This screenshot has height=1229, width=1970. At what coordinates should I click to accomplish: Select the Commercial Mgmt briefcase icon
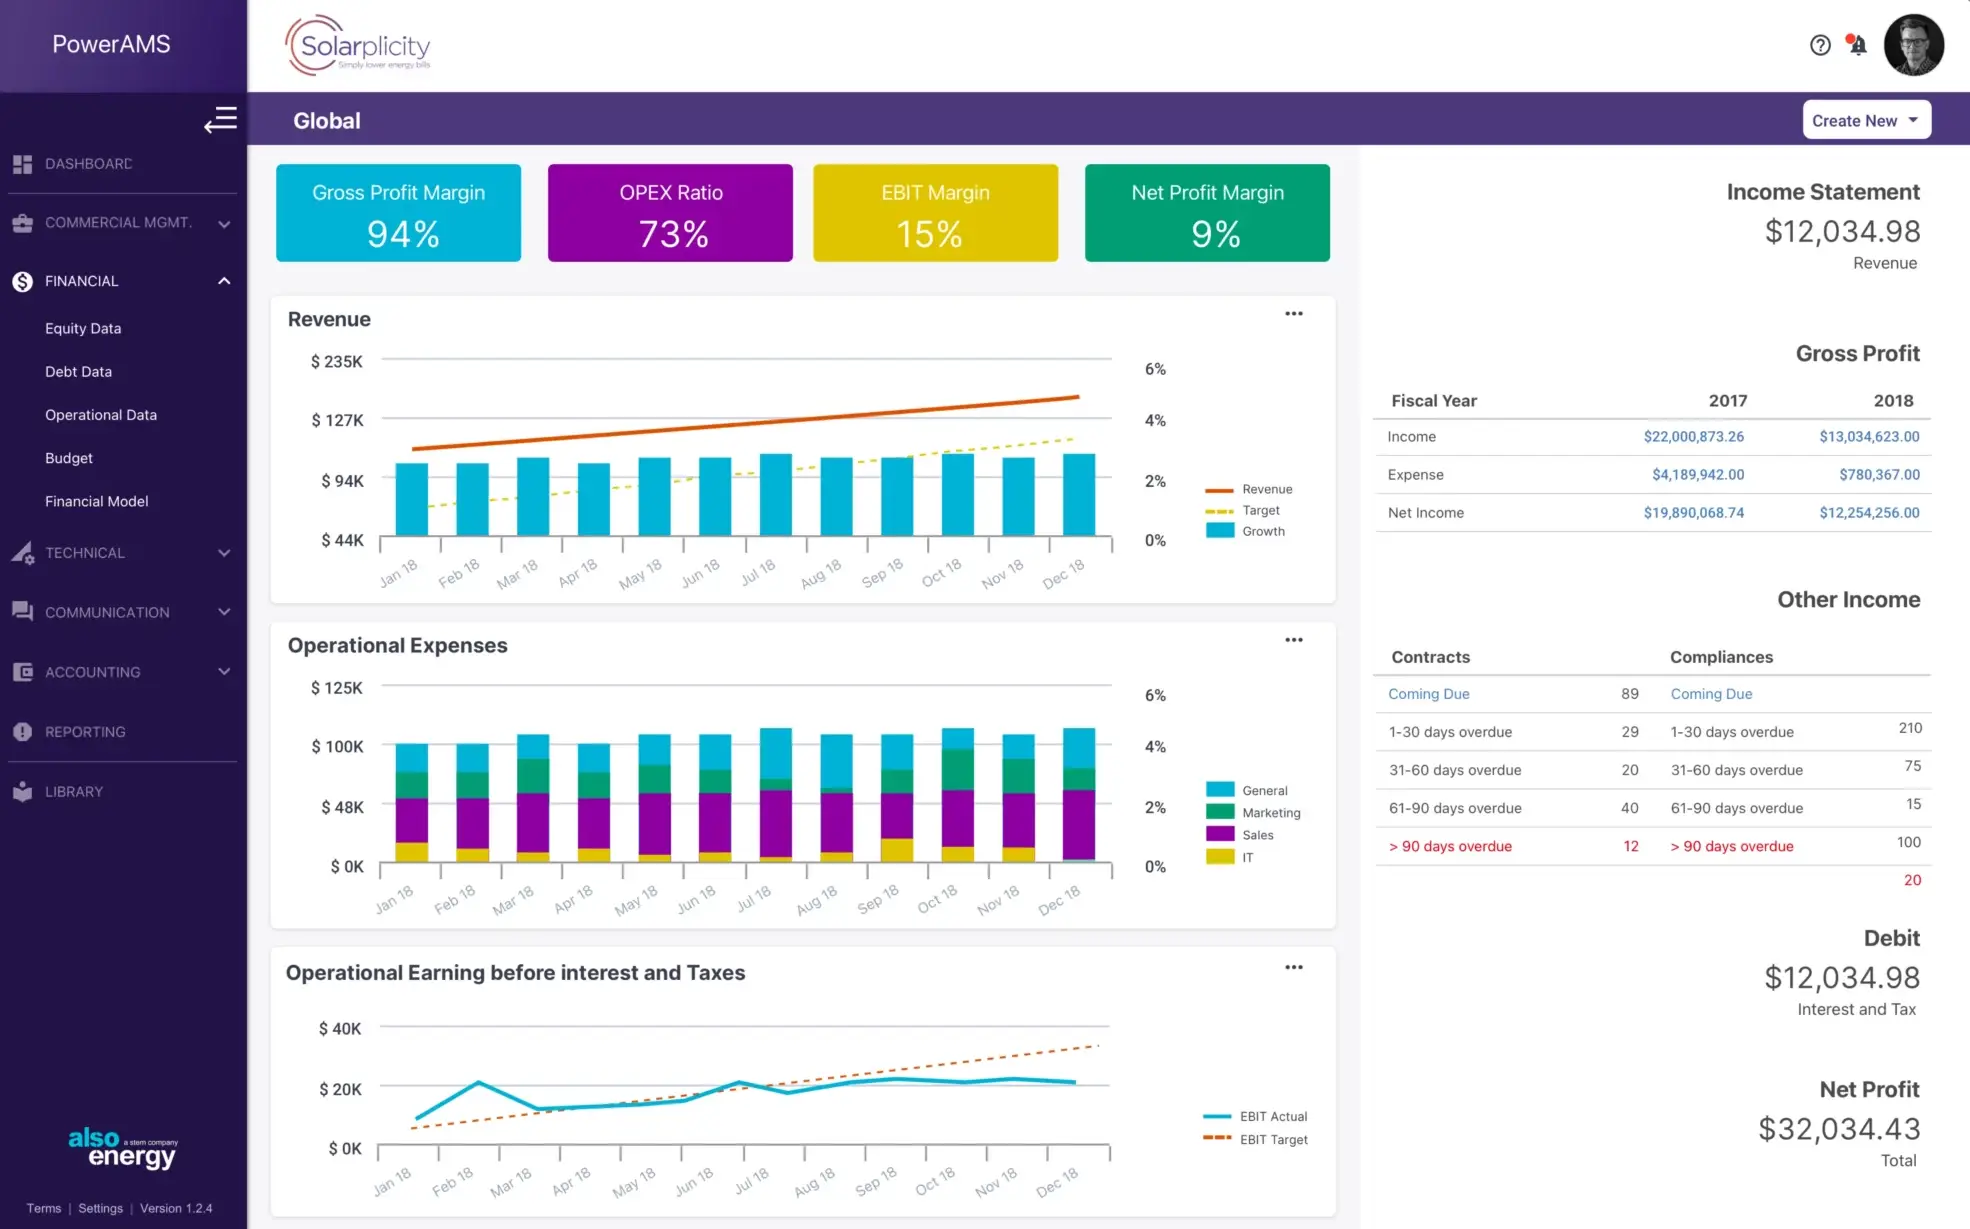[x=22, y=222]
